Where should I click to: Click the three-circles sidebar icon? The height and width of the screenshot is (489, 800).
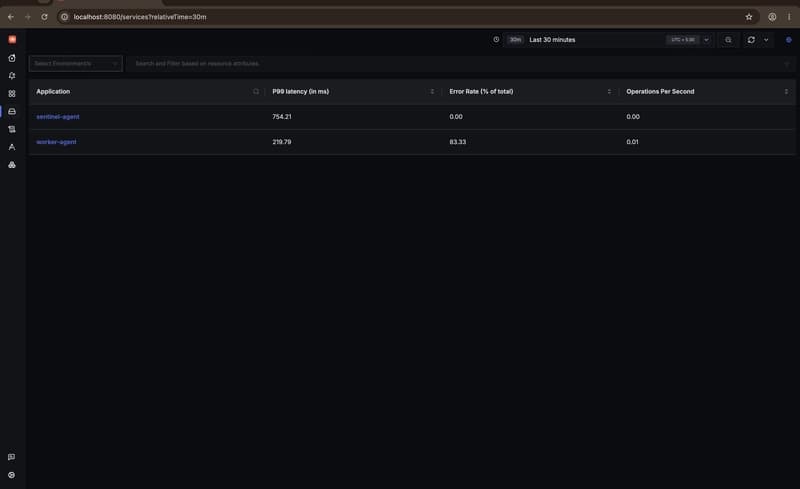(12, 165)
